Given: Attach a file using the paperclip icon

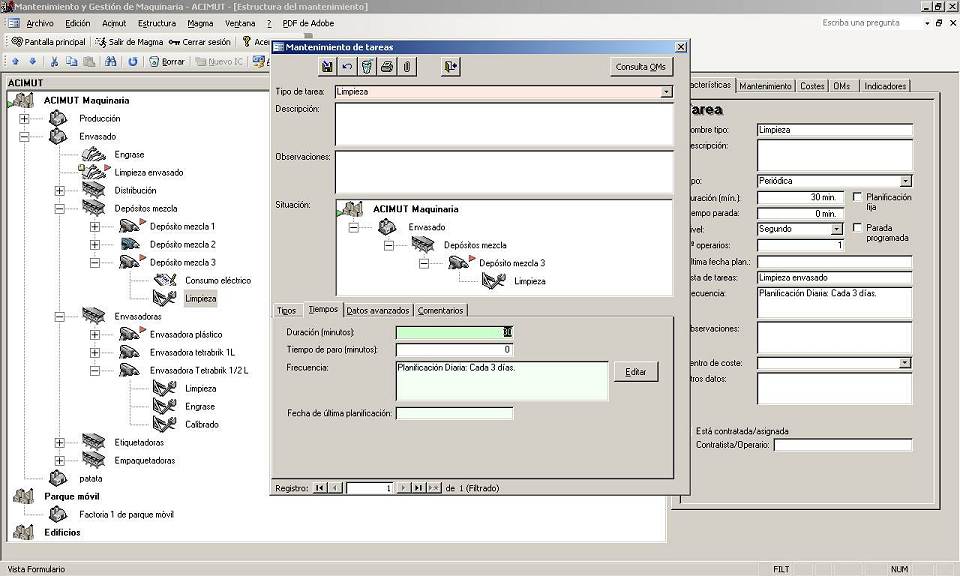Looking at the screenshot, I should (407, 66).
